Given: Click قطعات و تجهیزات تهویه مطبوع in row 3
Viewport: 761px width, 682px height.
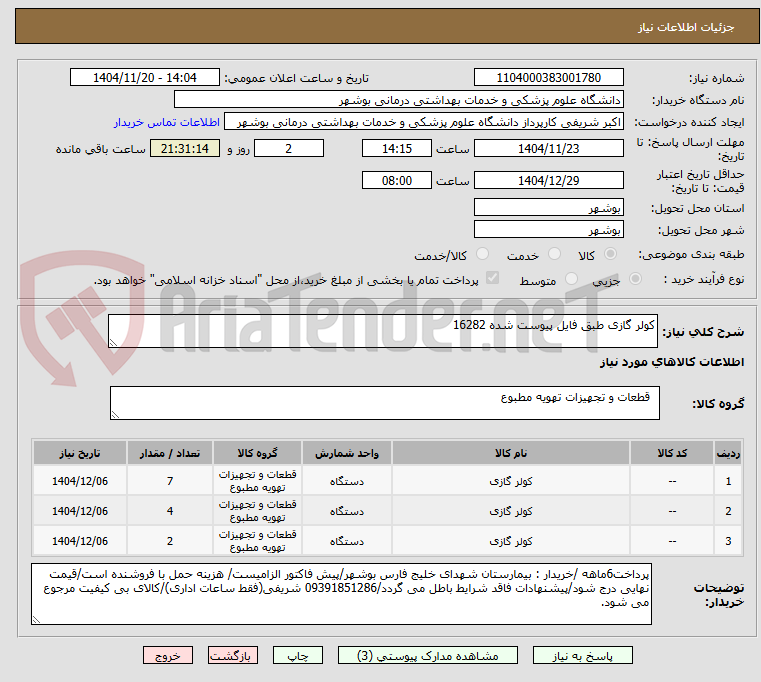Looking at the screenshot, I should pos(257,541).
